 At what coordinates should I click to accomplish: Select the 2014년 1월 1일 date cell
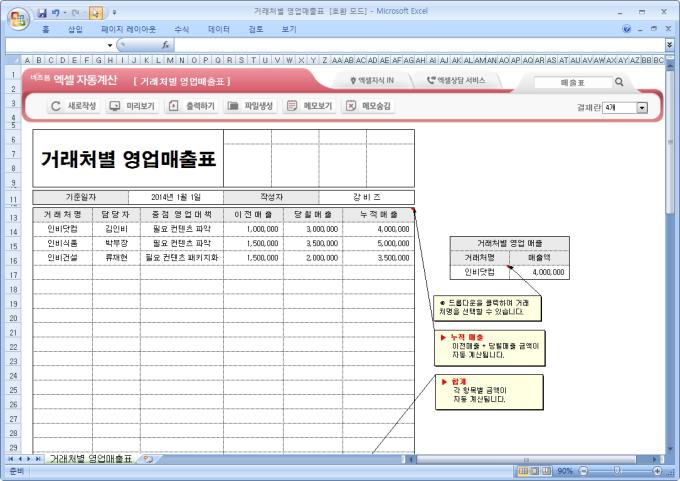point(176,197)
